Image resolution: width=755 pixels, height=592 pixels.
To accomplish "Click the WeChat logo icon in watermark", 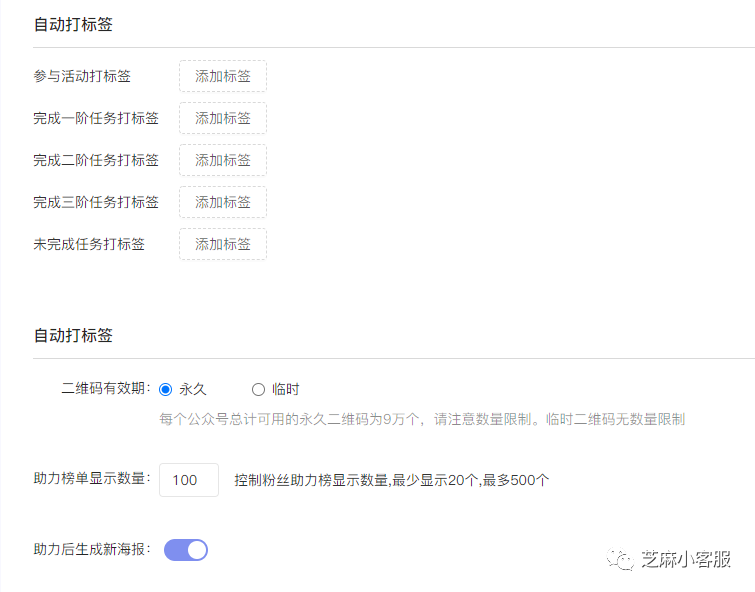I will [620, 560].
